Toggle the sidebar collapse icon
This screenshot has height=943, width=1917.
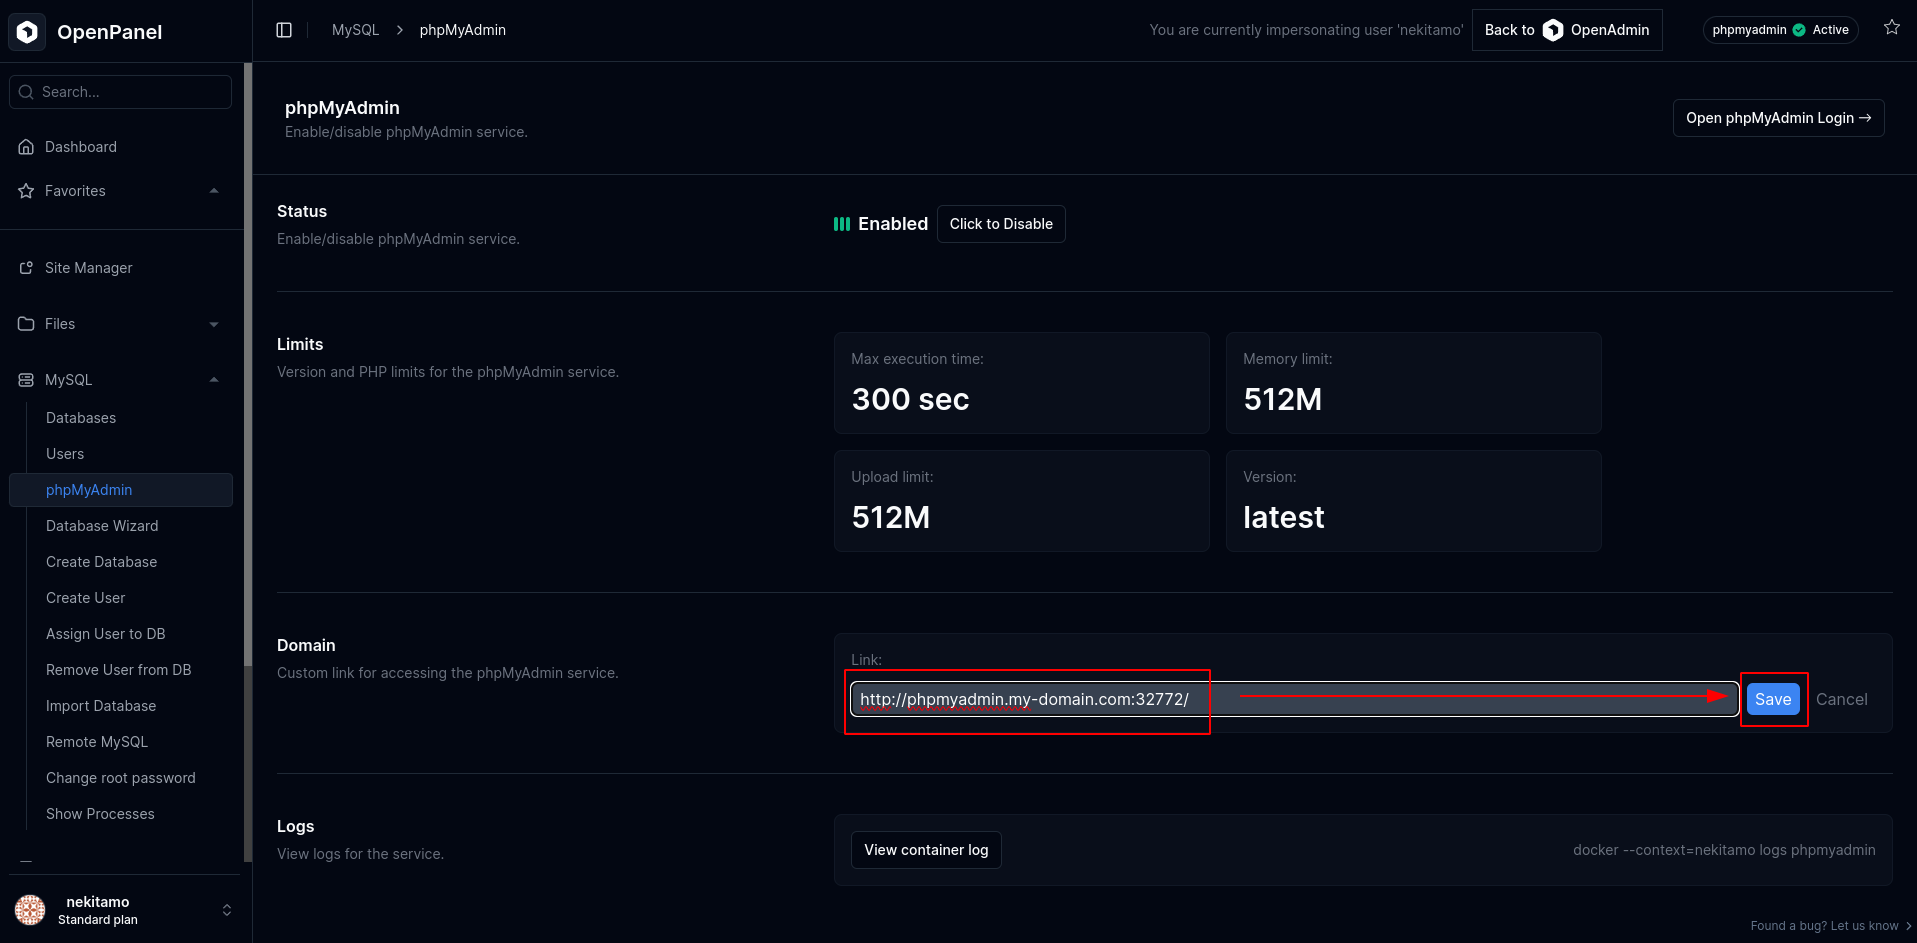(284, 30)
